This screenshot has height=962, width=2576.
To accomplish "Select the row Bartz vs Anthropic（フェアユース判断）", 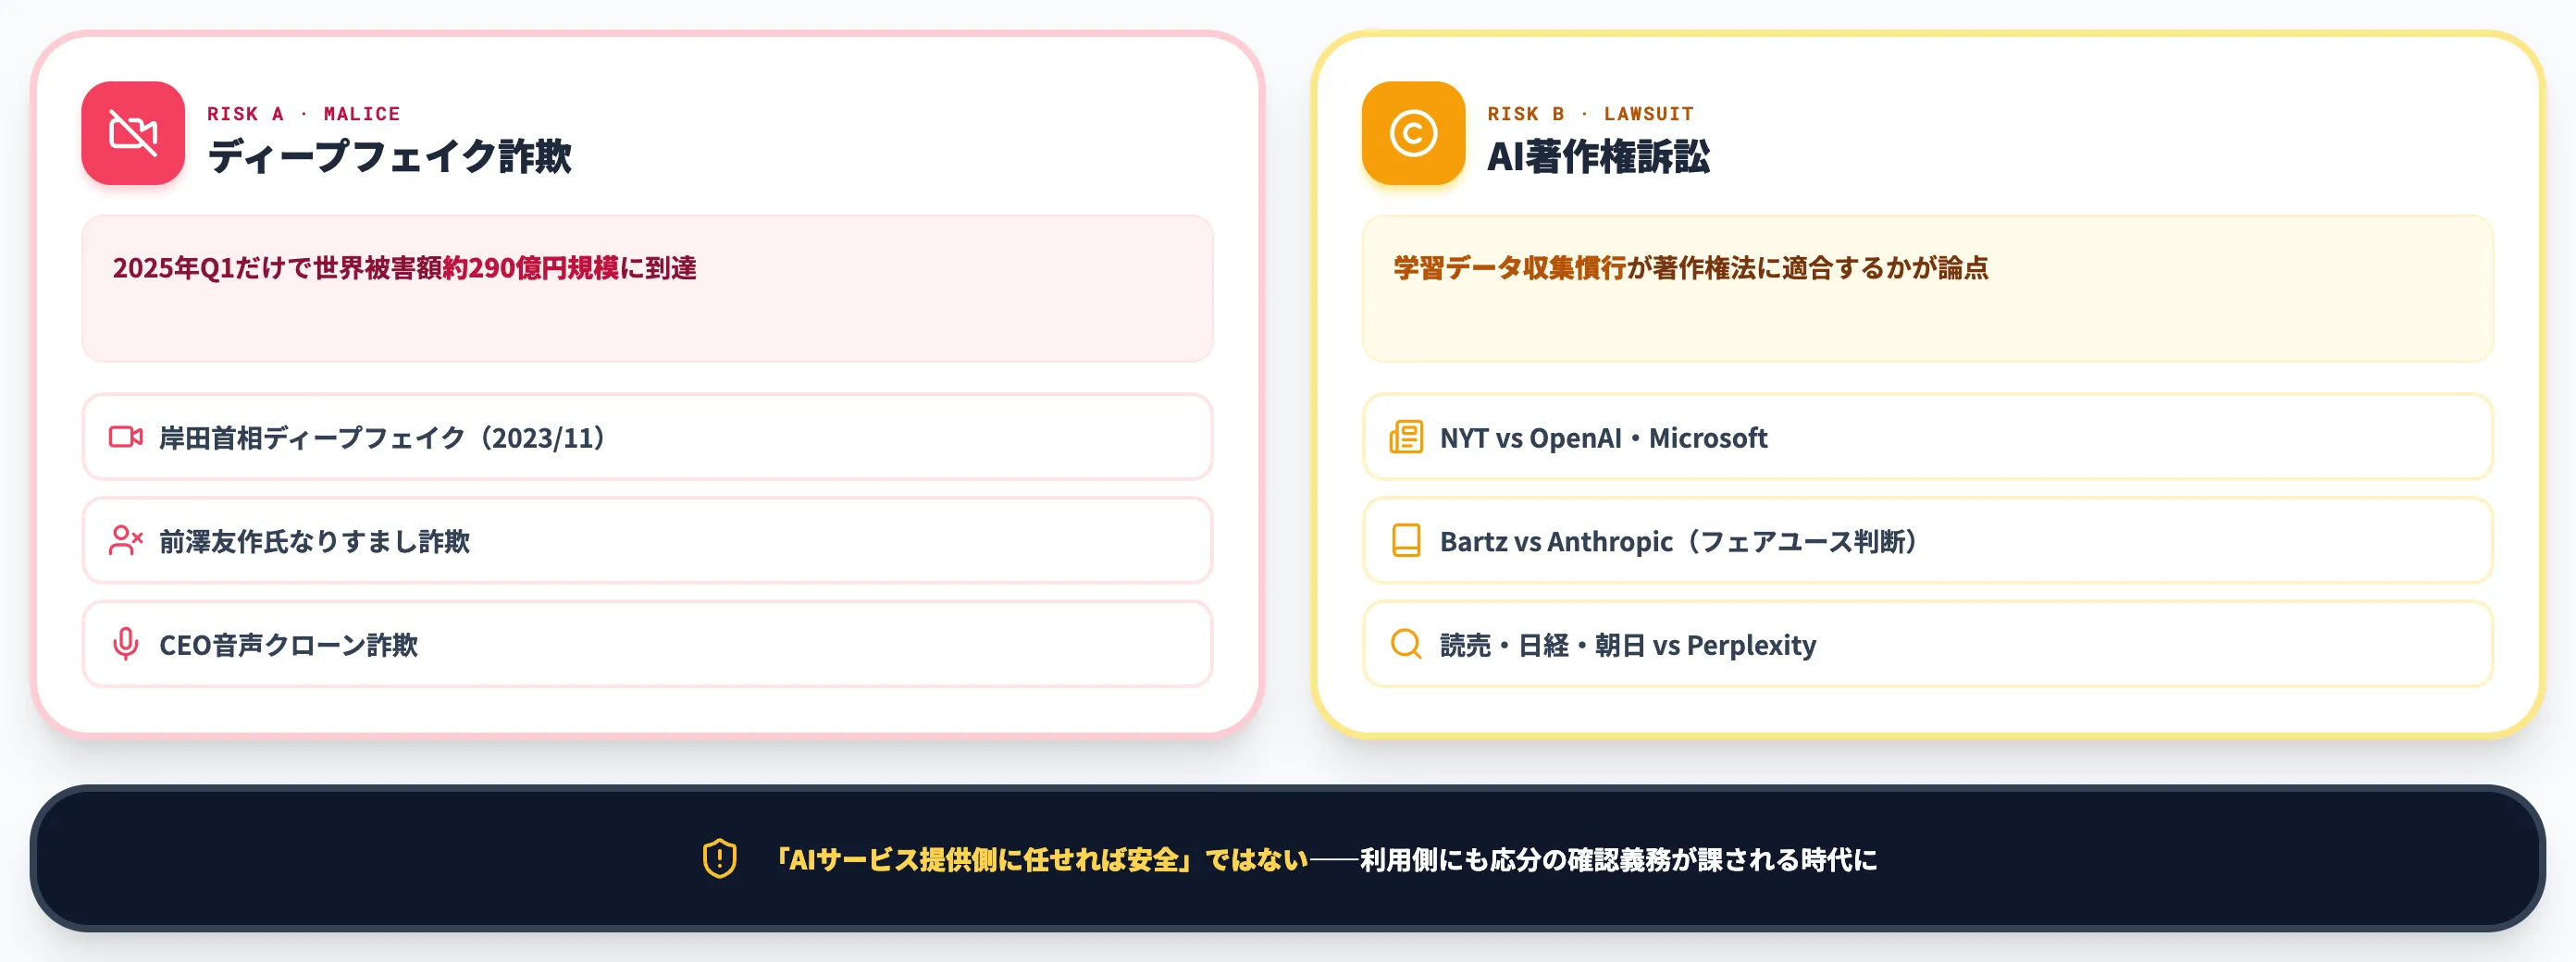I will (1927, 541).
